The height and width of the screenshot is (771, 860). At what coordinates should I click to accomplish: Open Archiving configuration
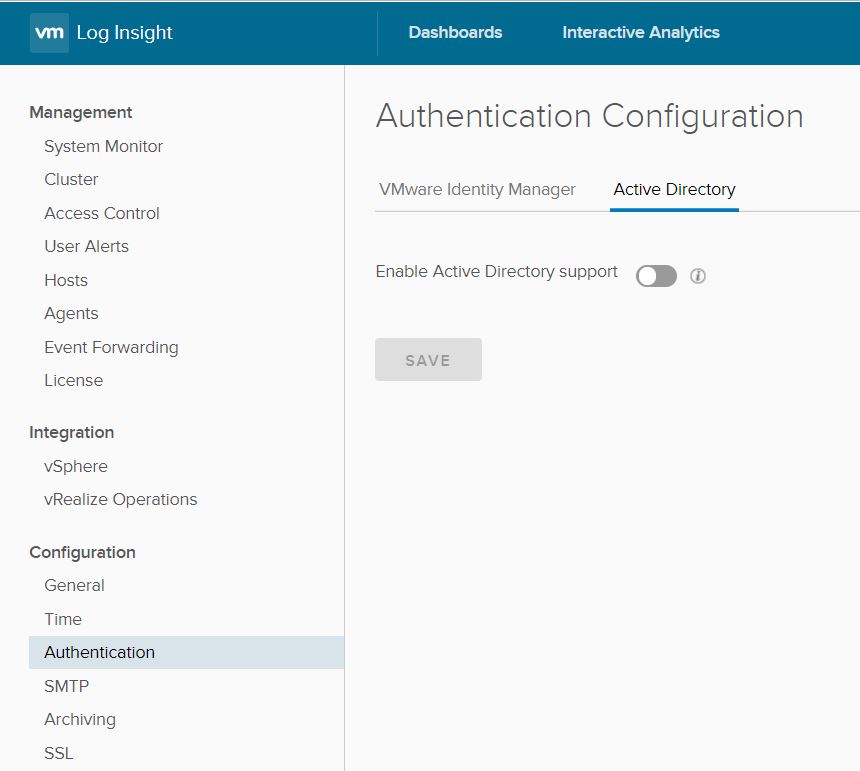point(80,719)
